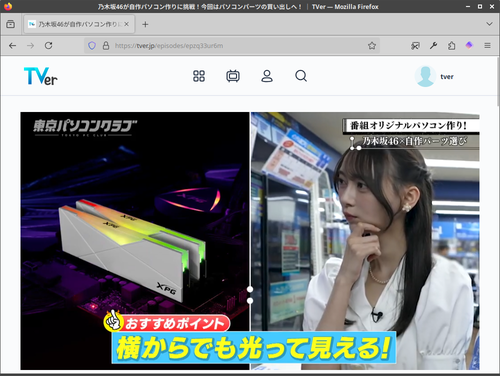The width and height of the screenshot is (500, 376).
Task: Open the TVer search magnifier icon
Action: (x=301, y=76)
